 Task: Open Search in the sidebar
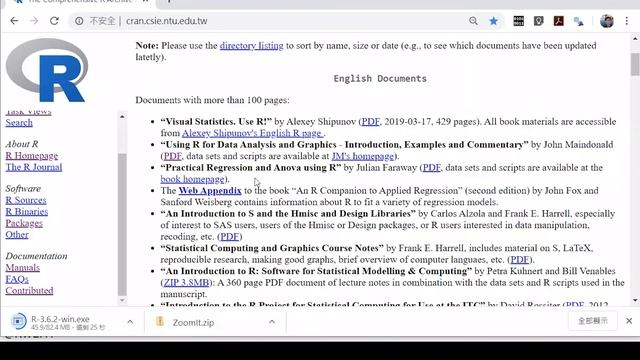click(x=19, y=122)
